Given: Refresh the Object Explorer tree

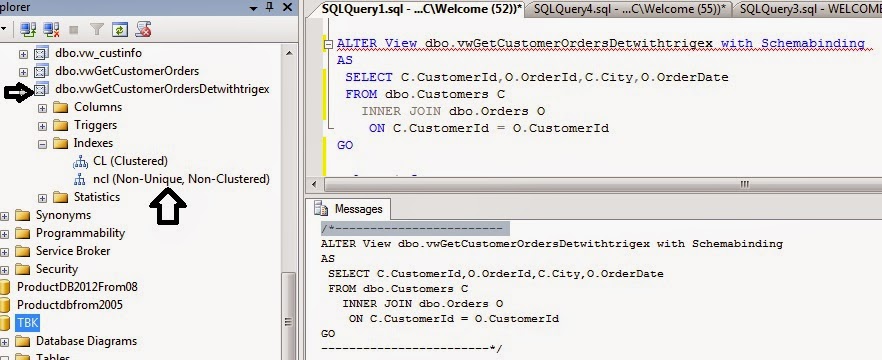Looking at the screenshot, I should [119, 29].
